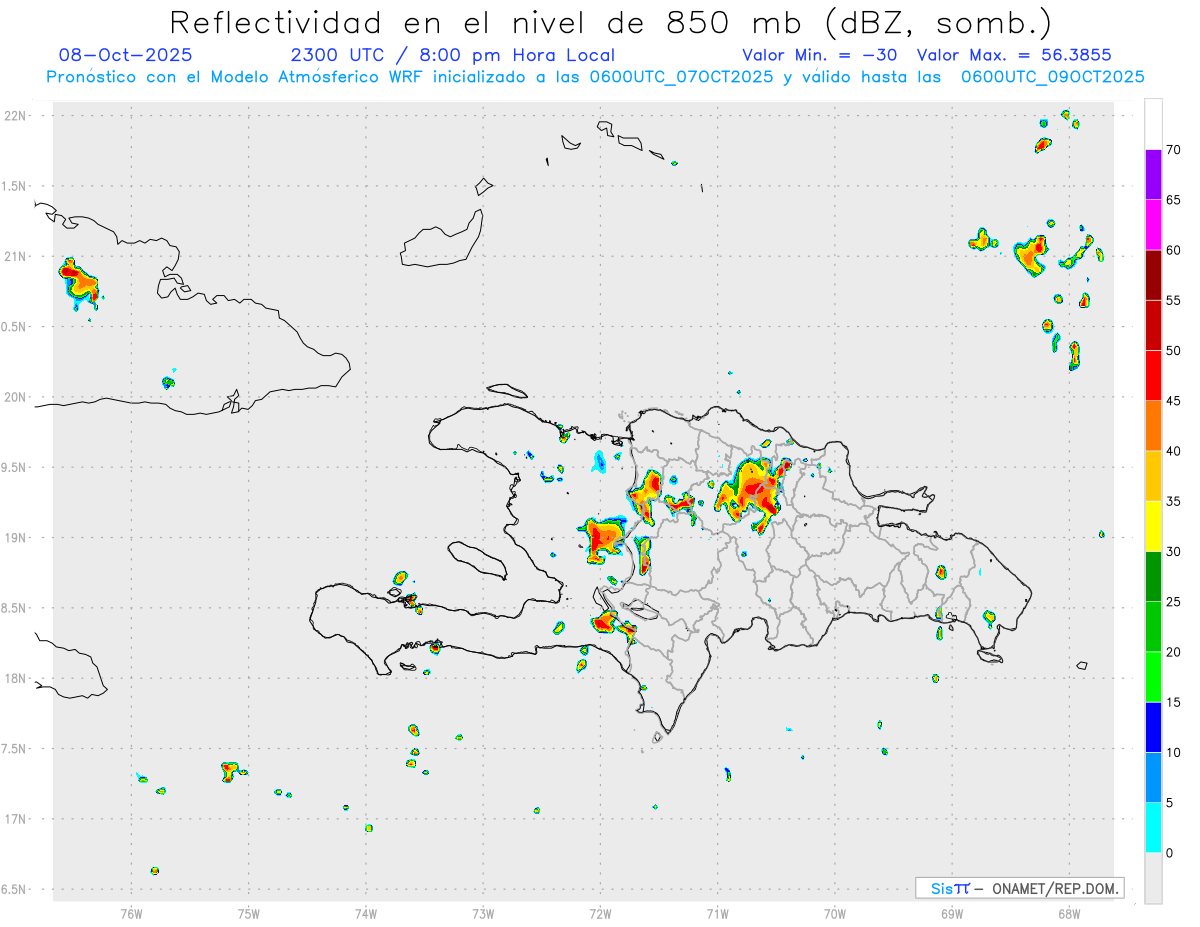Click the 'SisTT - ONAMET/REP.DOM.' label
This screenshot has width=1200, height=927.
click(x=1019, y=888)
